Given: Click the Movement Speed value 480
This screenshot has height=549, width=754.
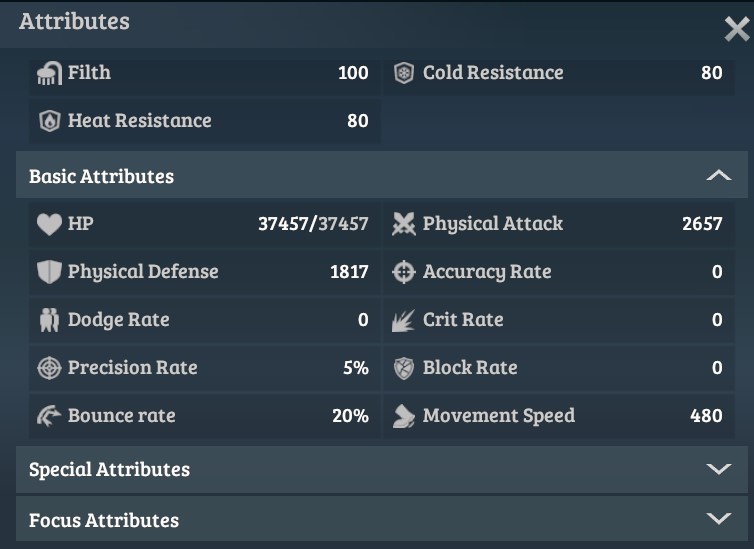Looking at the screenshot, I should pos(706,416).
